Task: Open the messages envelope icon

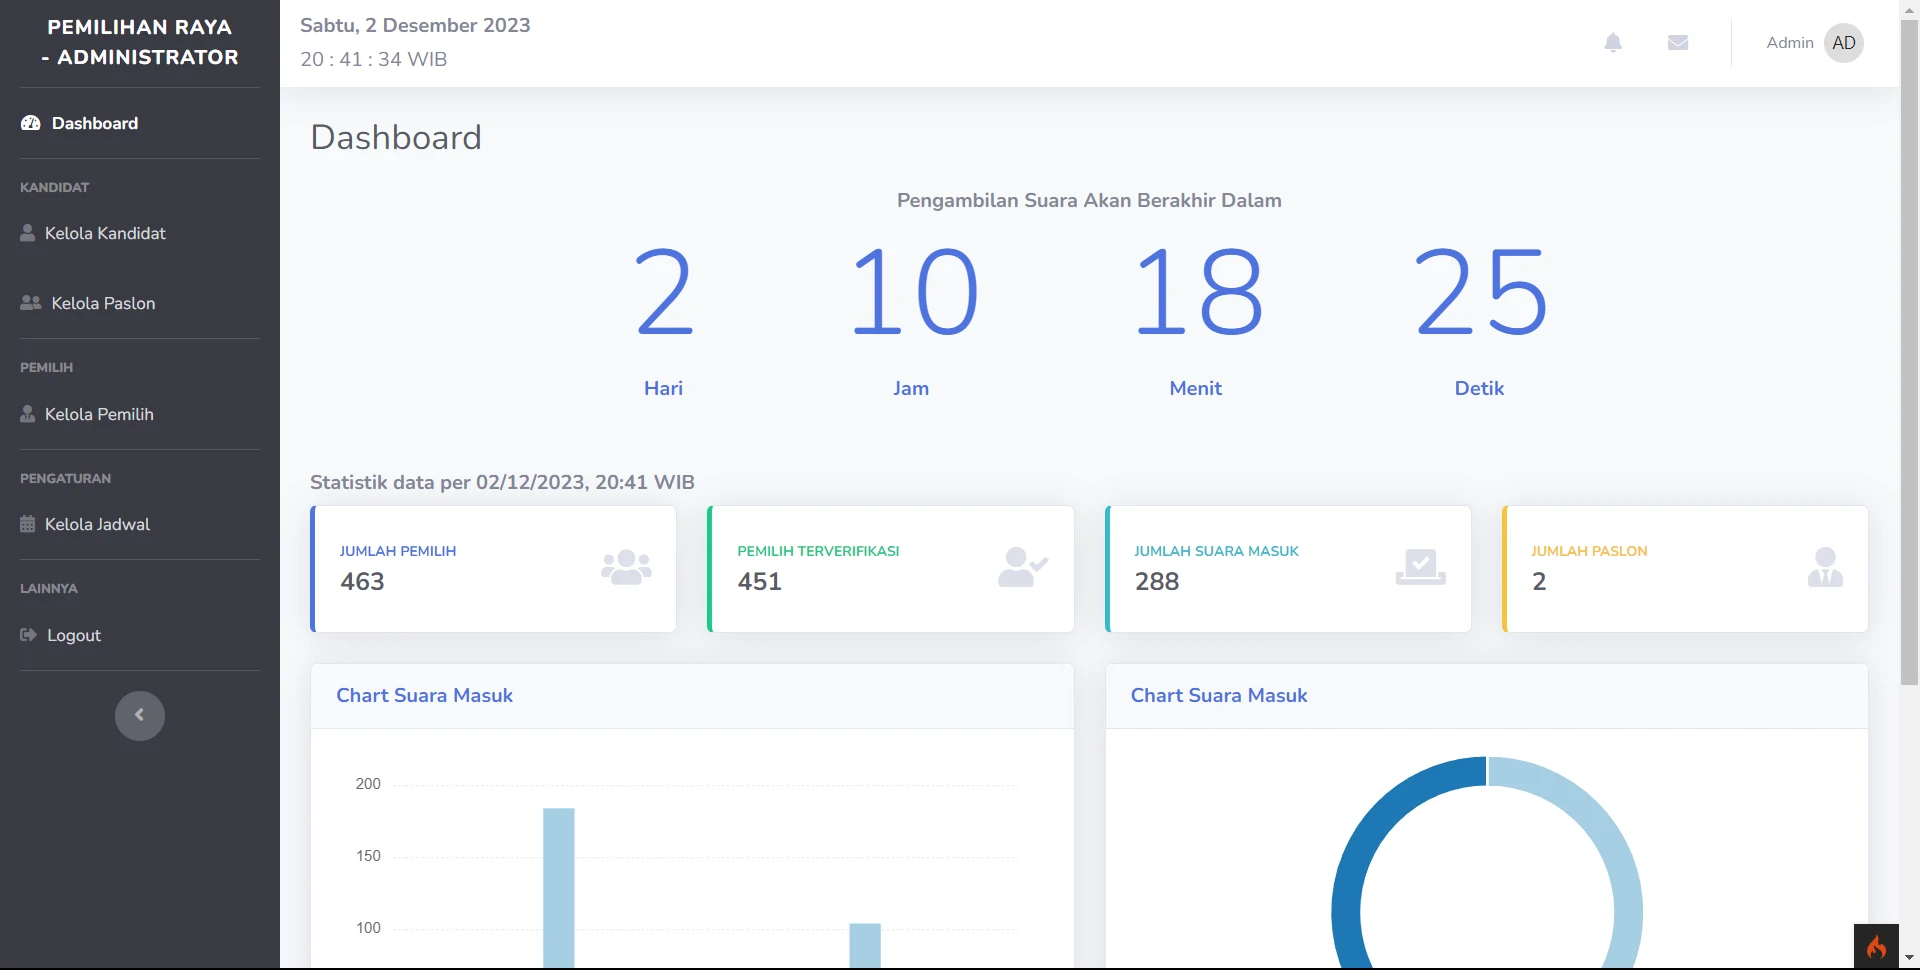Action: tap(1678, 43)
